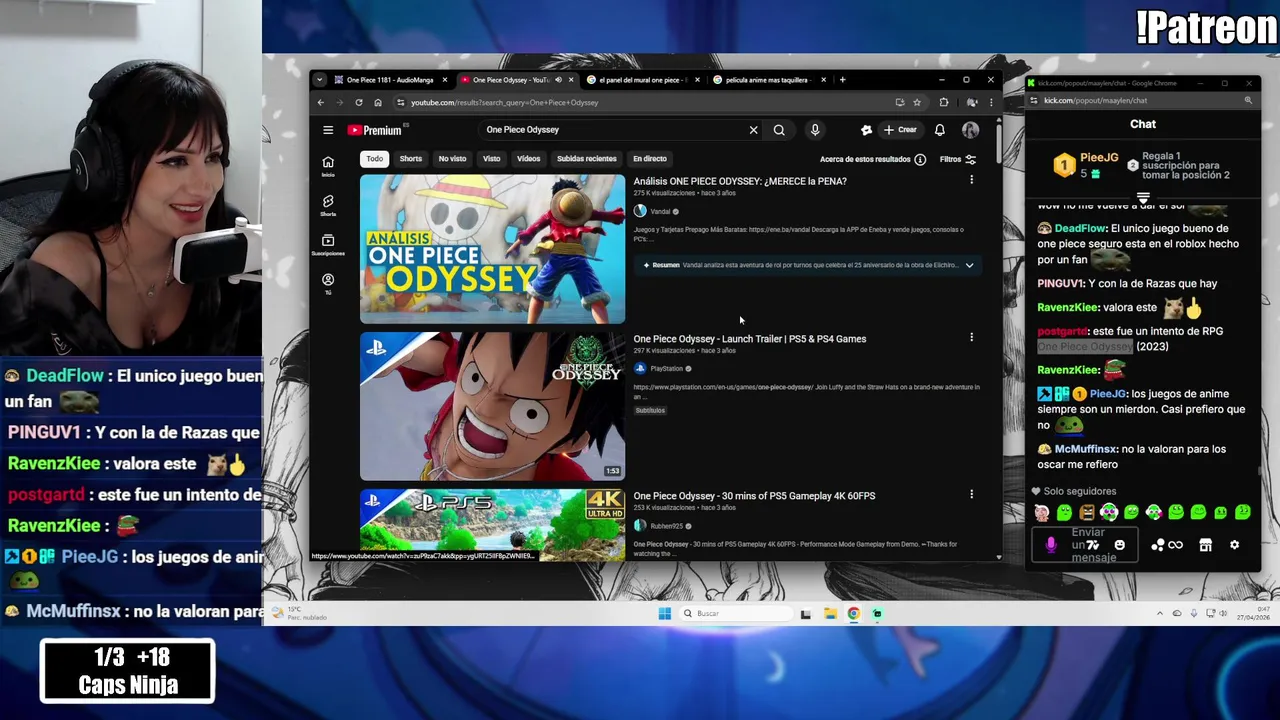
Task: Click the Windows taskbar Buscar search box
Action: (x=735, y=614)
